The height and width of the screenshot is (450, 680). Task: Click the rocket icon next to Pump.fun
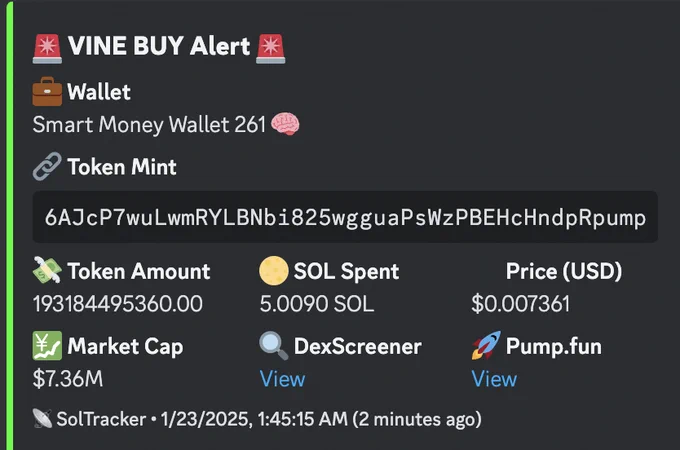pos(486,346)
